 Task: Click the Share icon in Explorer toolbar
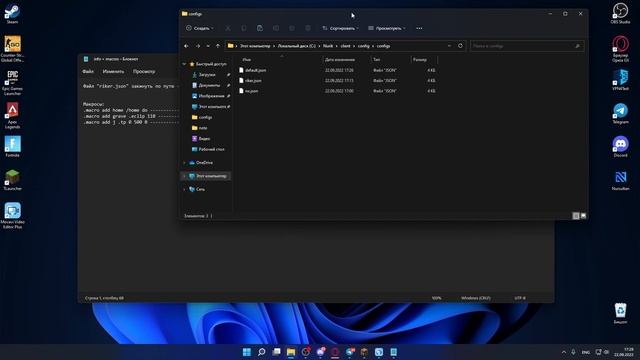pos(292,28)
